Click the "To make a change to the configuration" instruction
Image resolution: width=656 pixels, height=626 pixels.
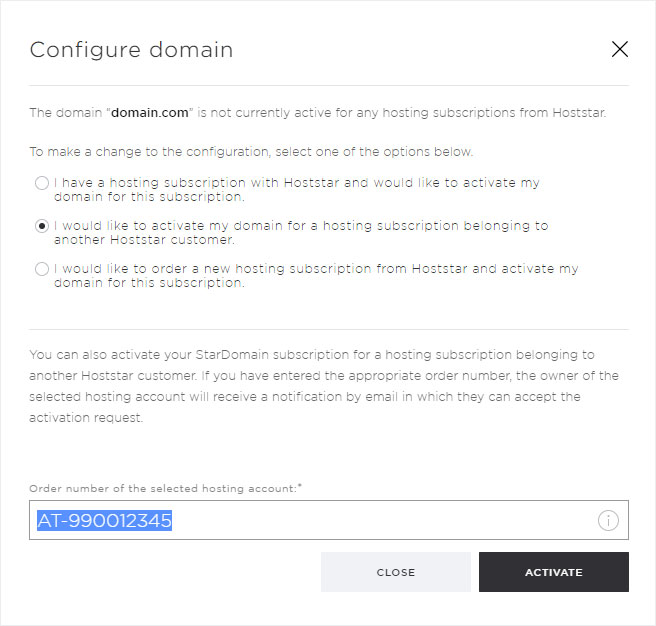[x=251, y=151]
